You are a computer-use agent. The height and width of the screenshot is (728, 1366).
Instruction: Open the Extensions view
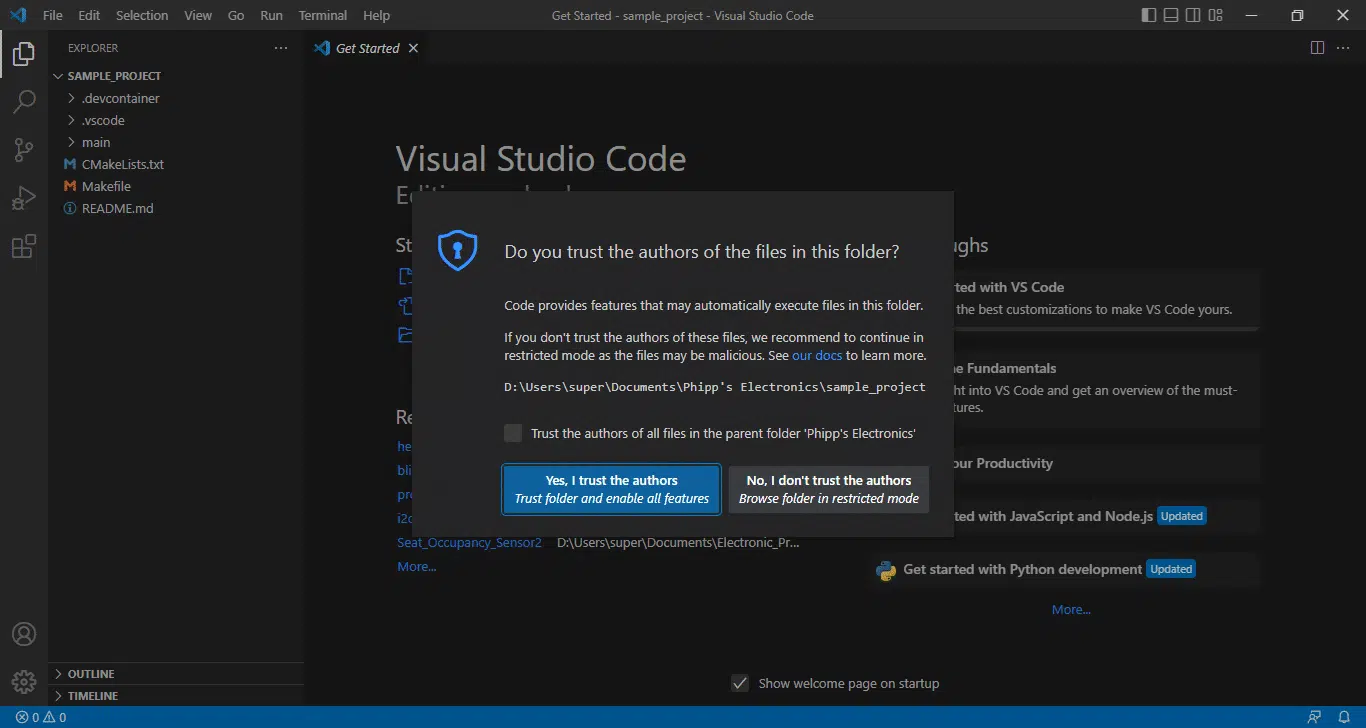pyautogui.click(x=24, y=246)
